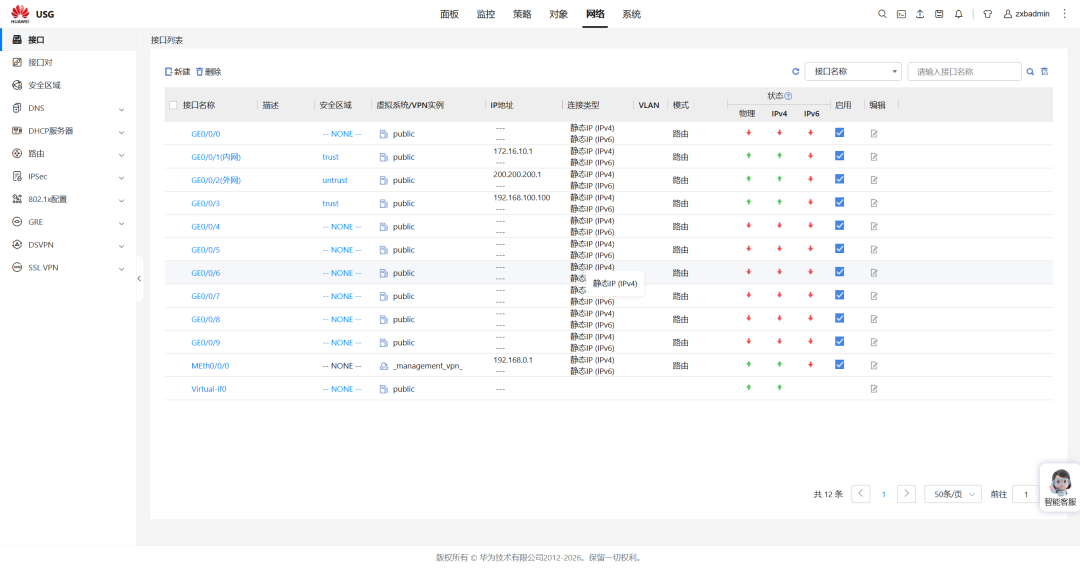Viewport: 1080px width, 568px height.
Task: Edit the GE0/0/8 interface
Action: (873, 319)
